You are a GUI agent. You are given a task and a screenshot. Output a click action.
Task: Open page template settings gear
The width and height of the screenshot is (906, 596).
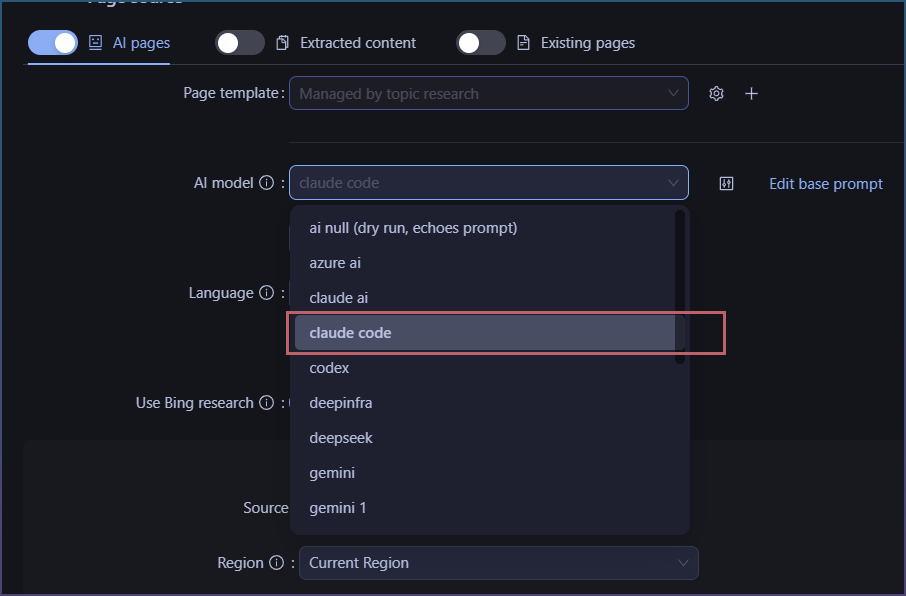(x=716, y=94)
